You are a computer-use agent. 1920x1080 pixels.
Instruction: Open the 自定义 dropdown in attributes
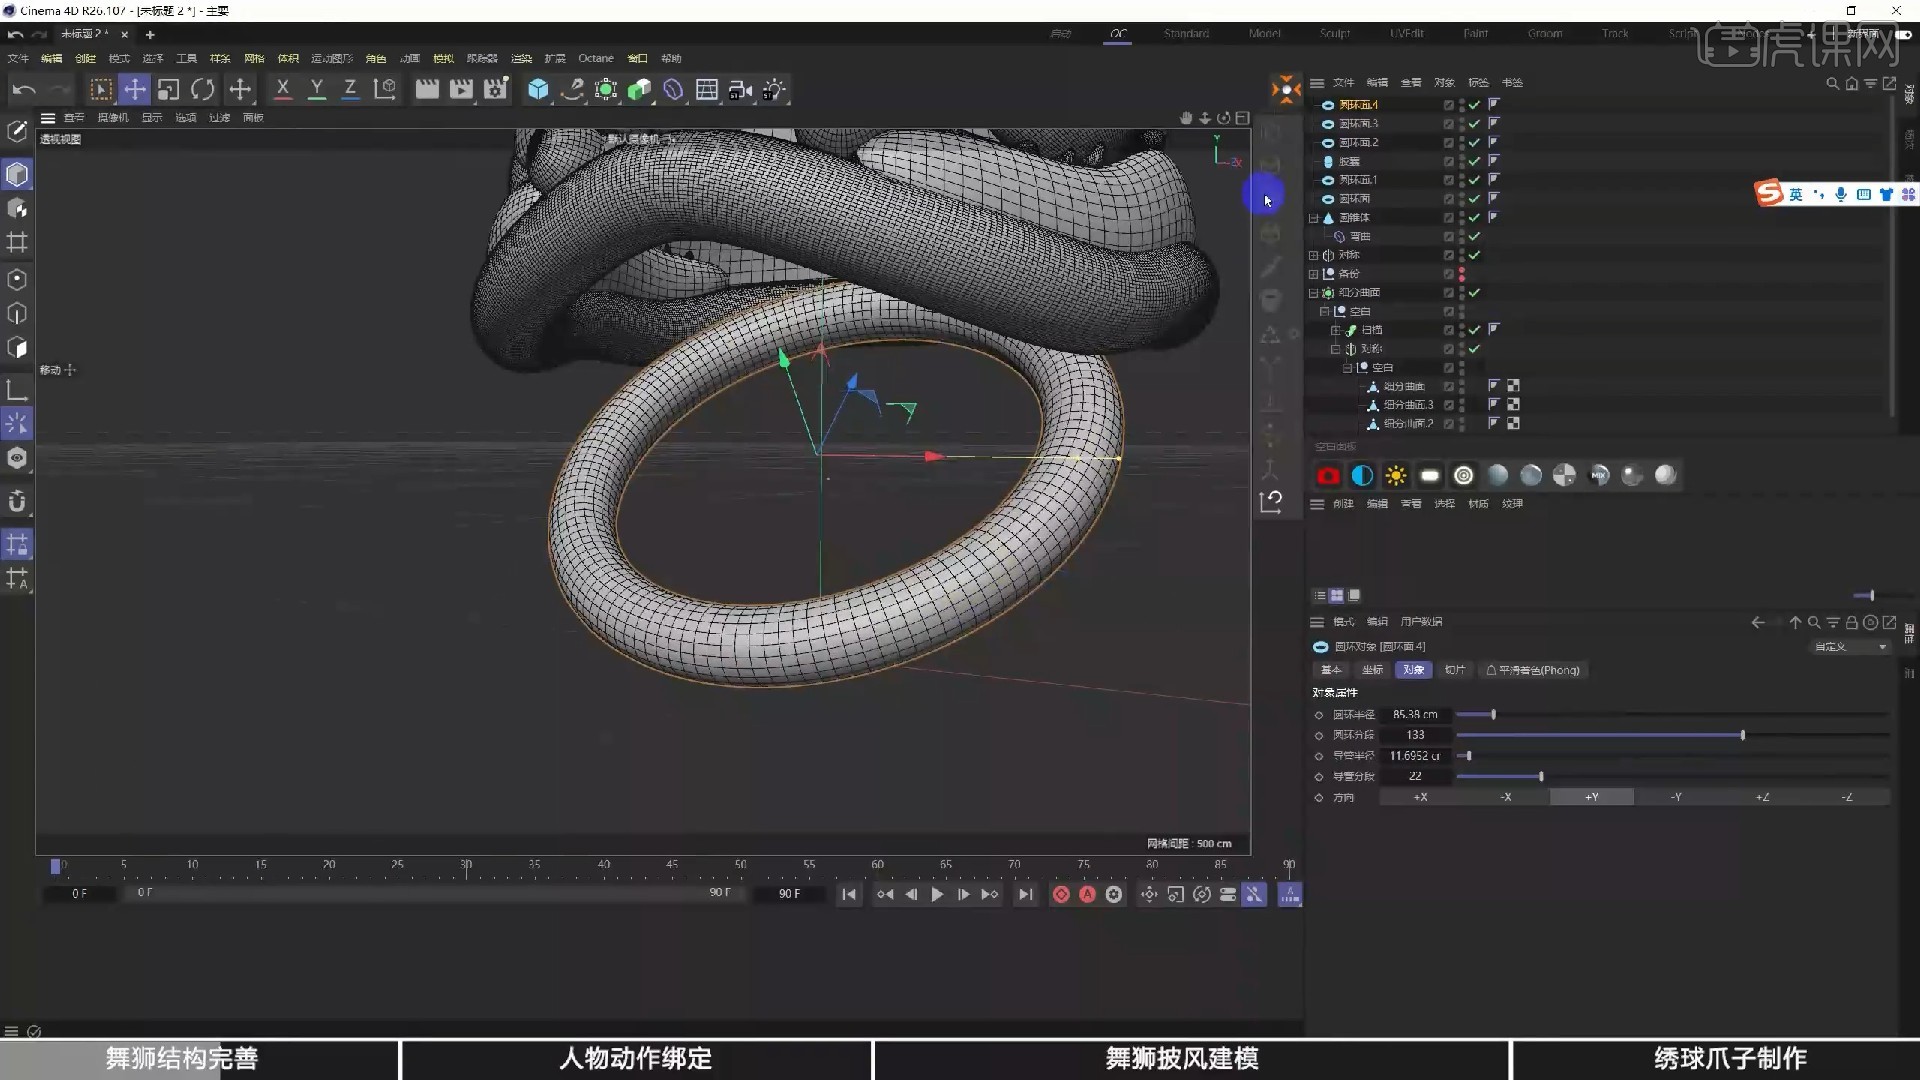[x=1850, y=647]
